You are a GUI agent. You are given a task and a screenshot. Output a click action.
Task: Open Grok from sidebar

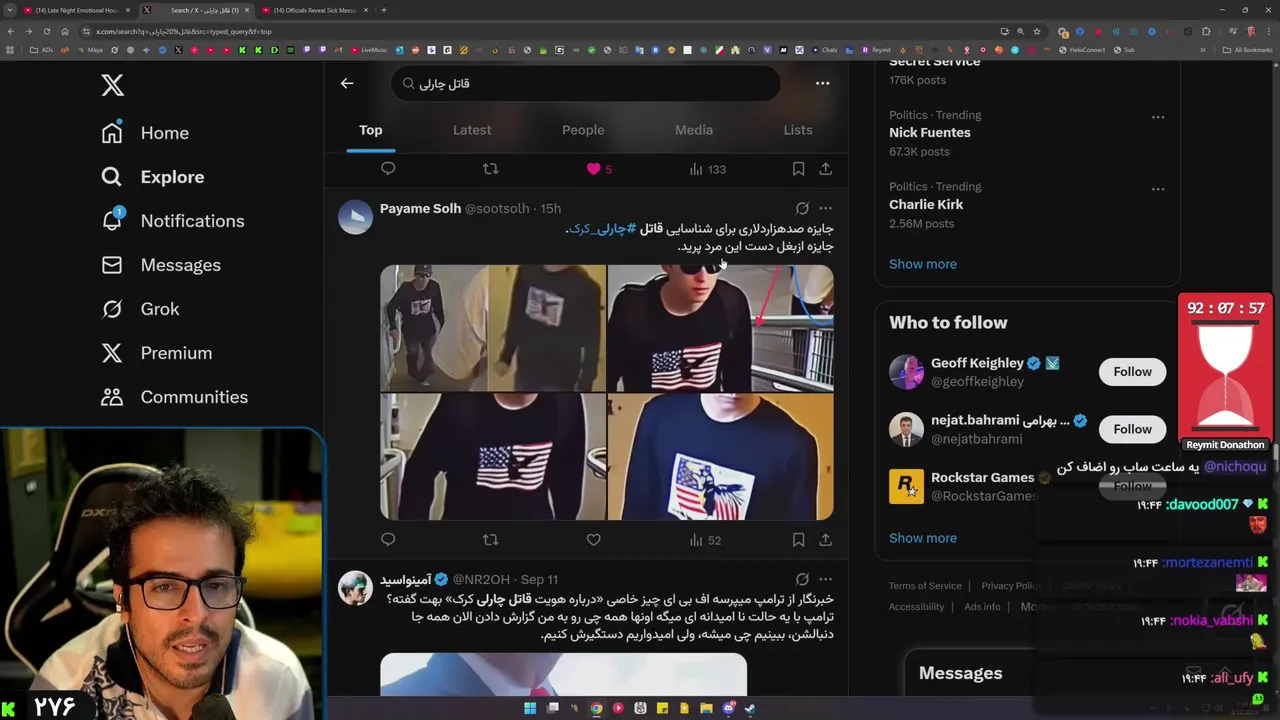point(140,309)
